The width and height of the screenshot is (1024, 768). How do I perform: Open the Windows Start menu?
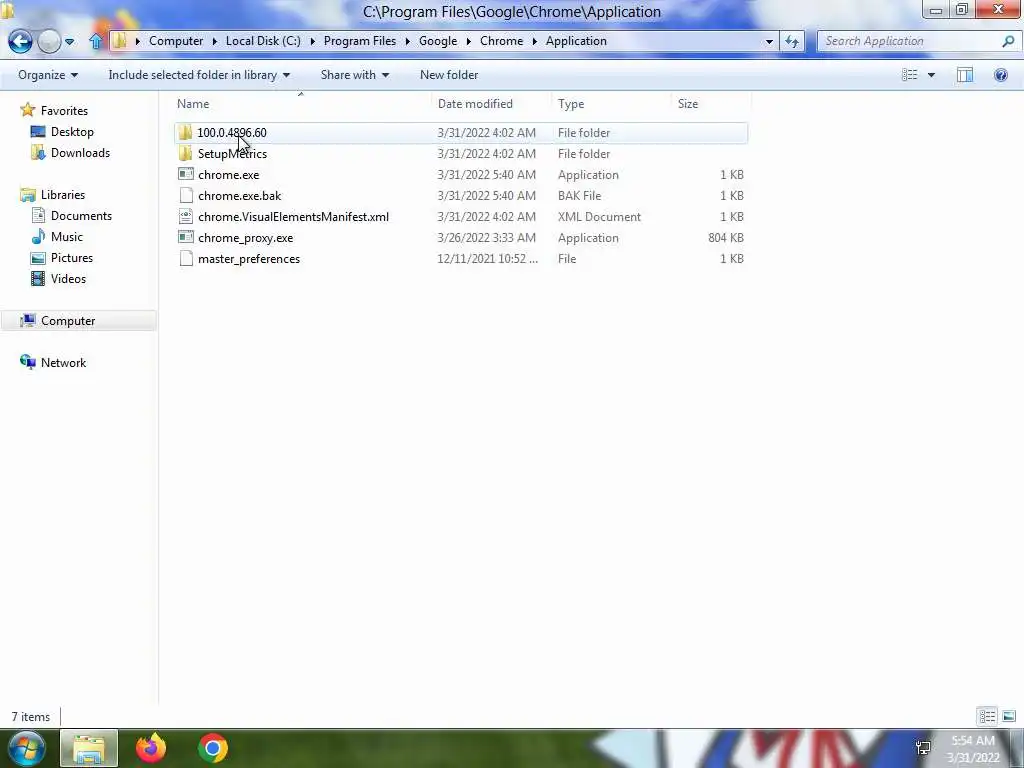27,748
